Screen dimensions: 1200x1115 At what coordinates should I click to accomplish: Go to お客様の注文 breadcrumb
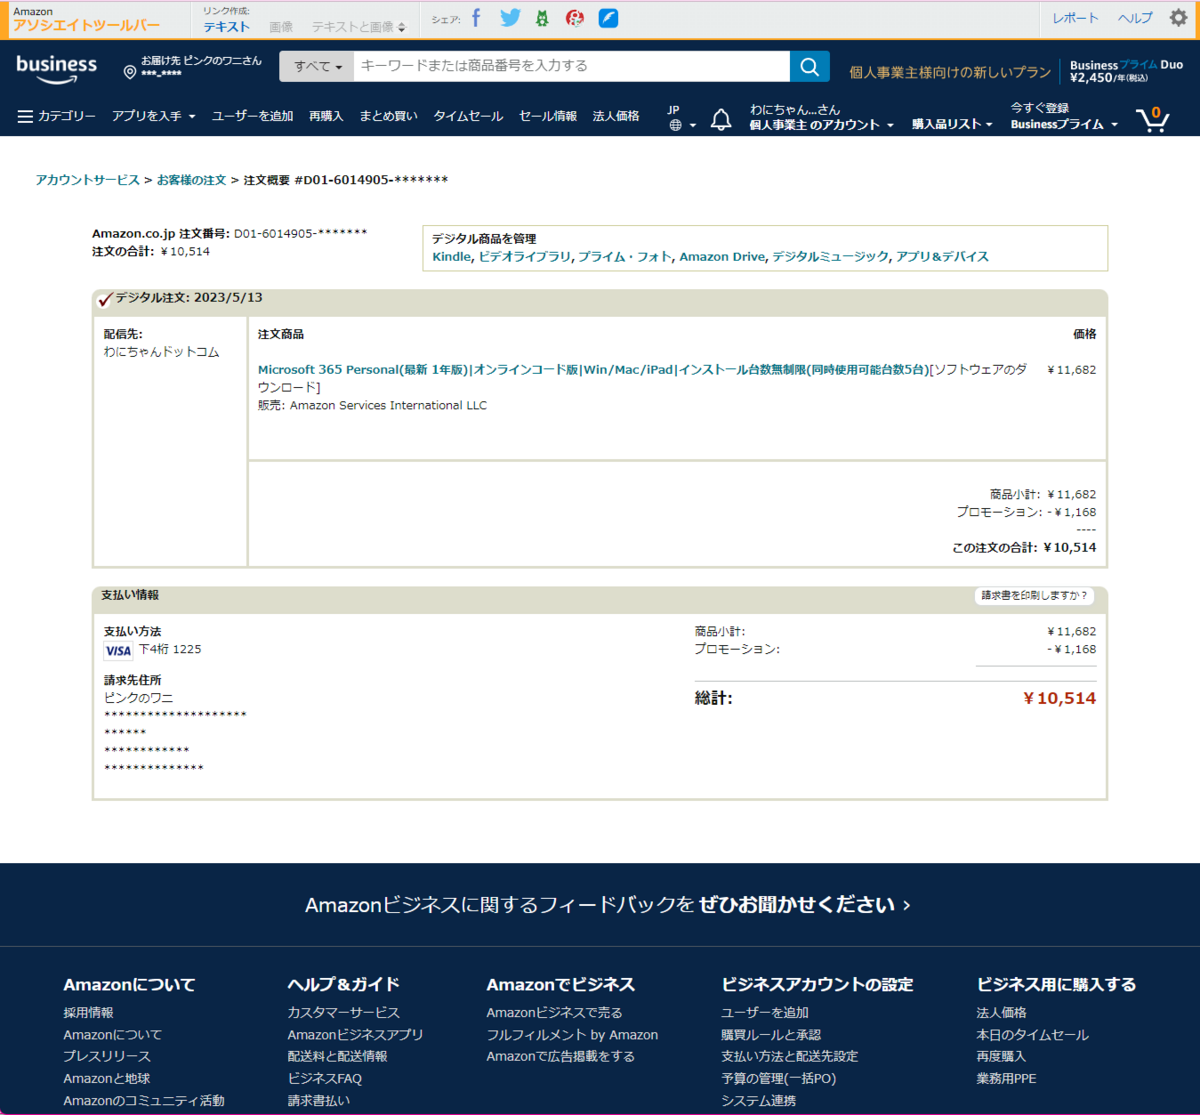click(191, 180)
